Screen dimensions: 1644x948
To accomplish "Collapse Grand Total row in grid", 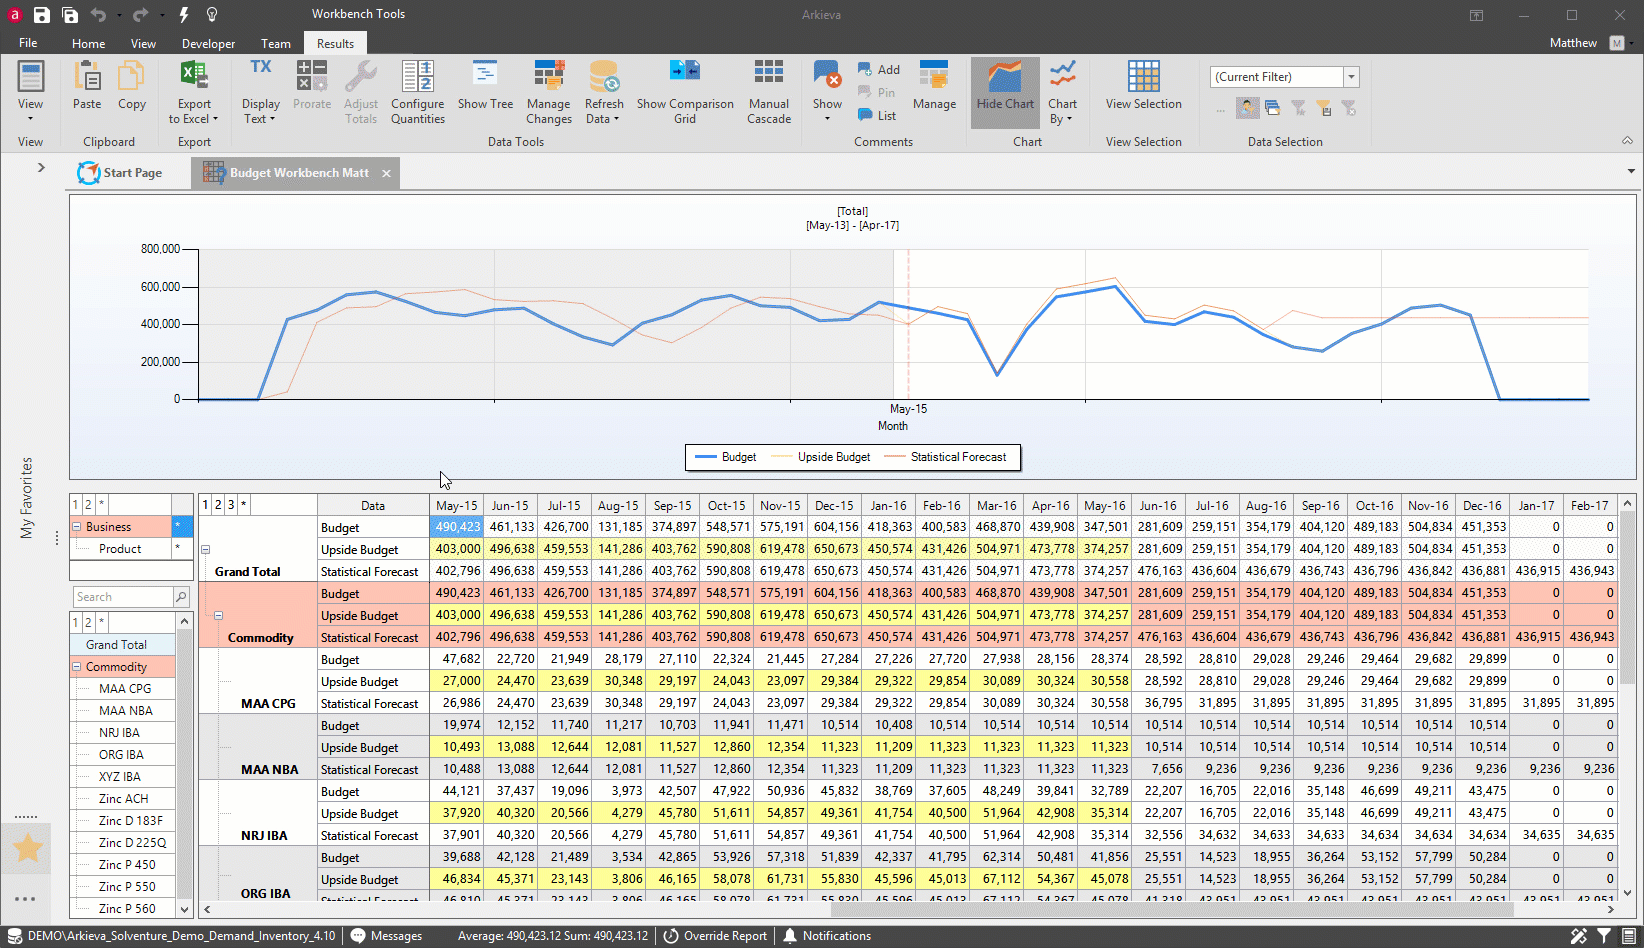I will [x=206, y=549].
